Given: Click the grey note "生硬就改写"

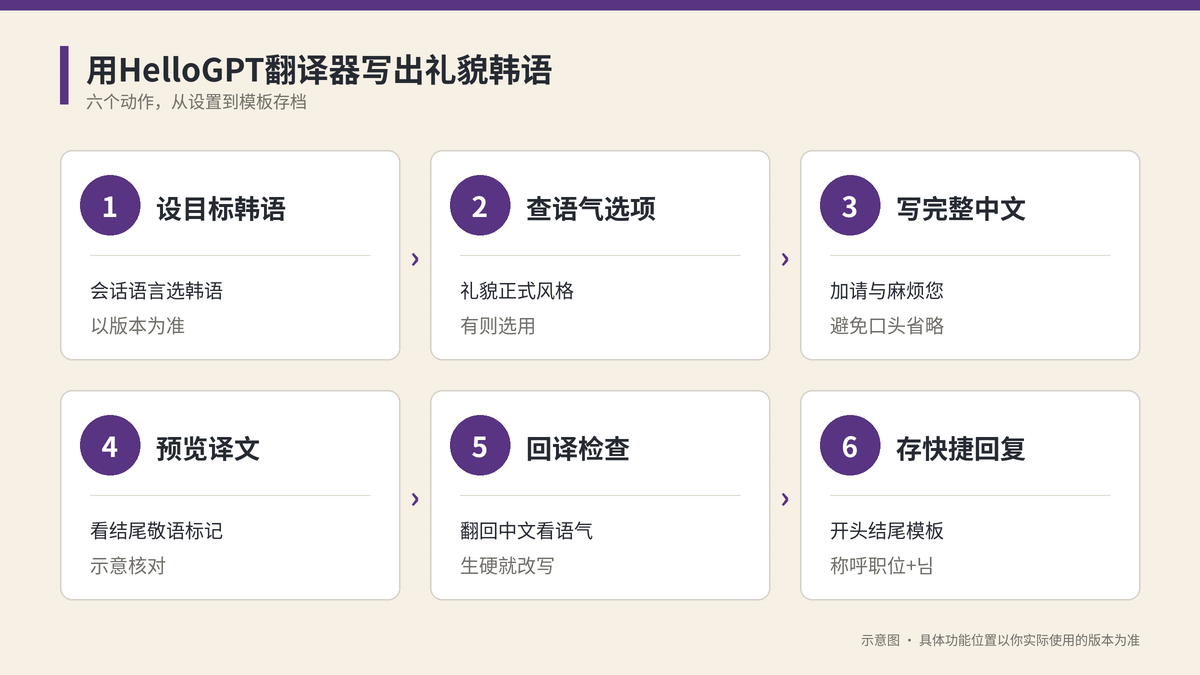Looking at the screenshot, I should click(507, 565).
